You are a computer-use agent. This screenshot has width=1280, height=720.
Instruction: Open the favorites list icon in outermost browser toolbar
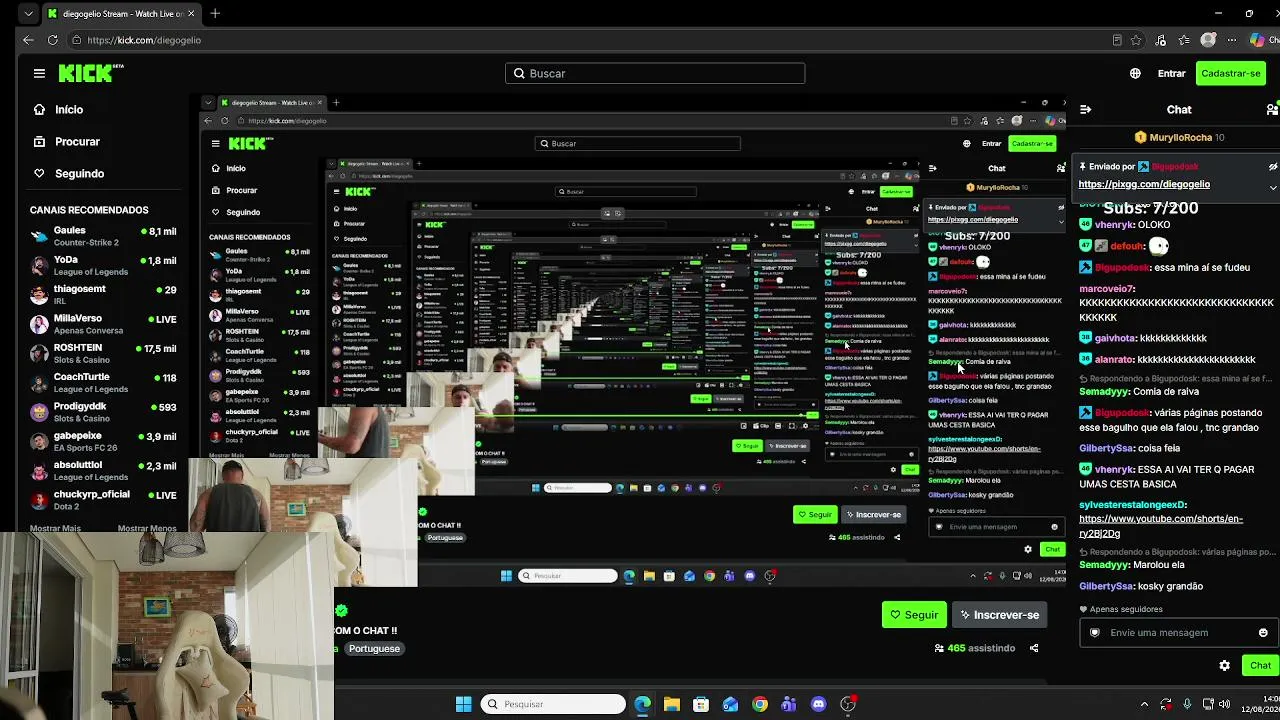[1184, 40]
